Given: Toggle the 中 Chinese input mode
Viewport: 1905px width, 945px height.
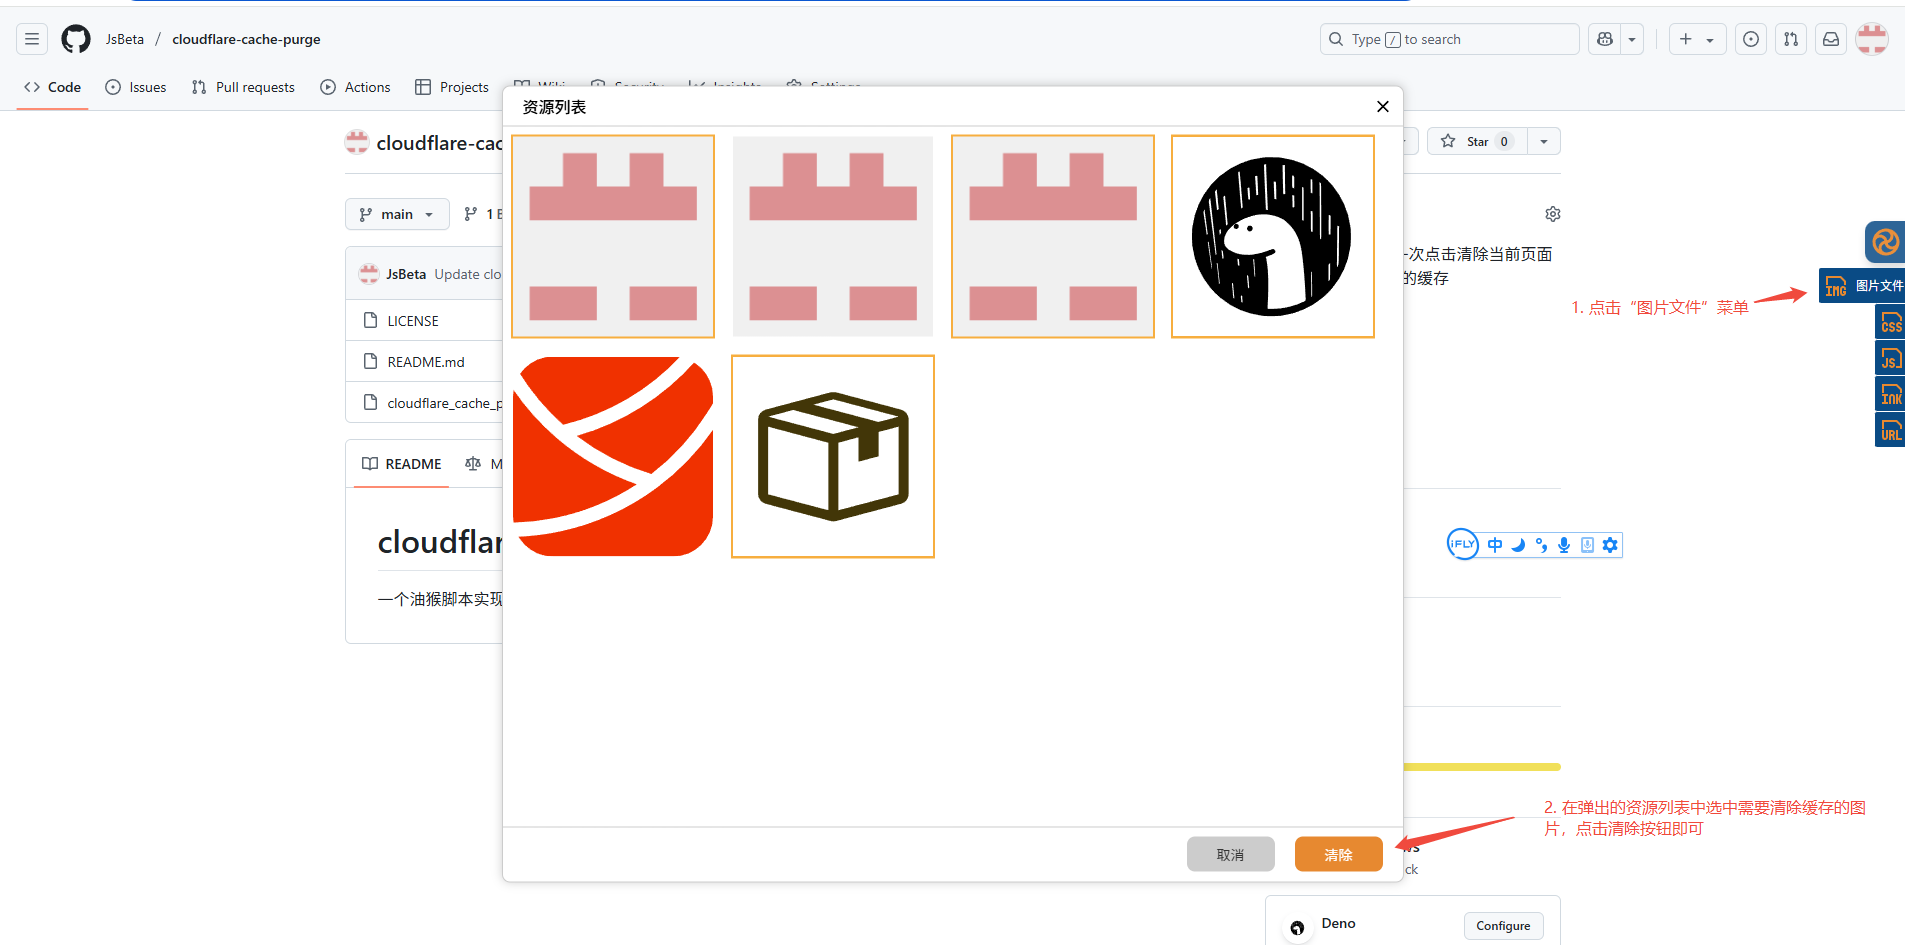Looking at the screenshot, I should tap(1495, 545).
